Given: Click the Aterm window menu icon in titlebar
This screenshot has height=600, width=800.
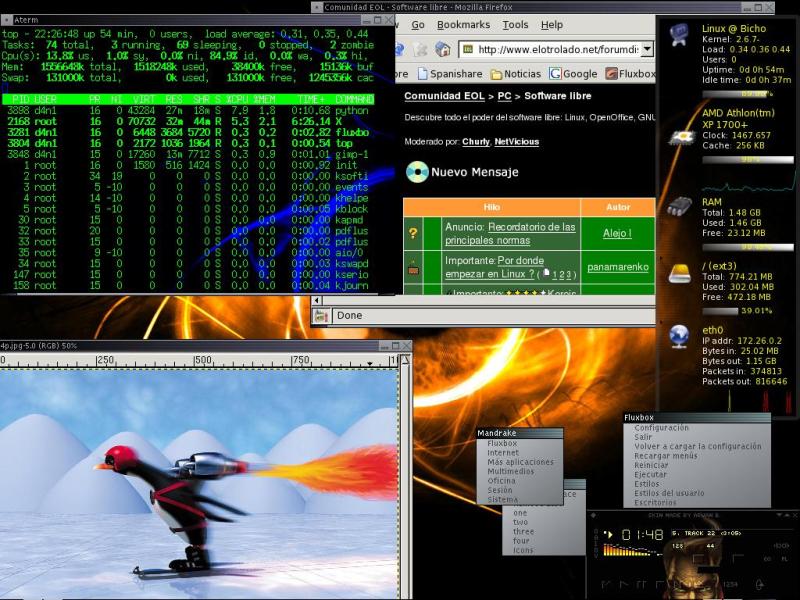Looking at the screenshot, I should tap(6, 20).
